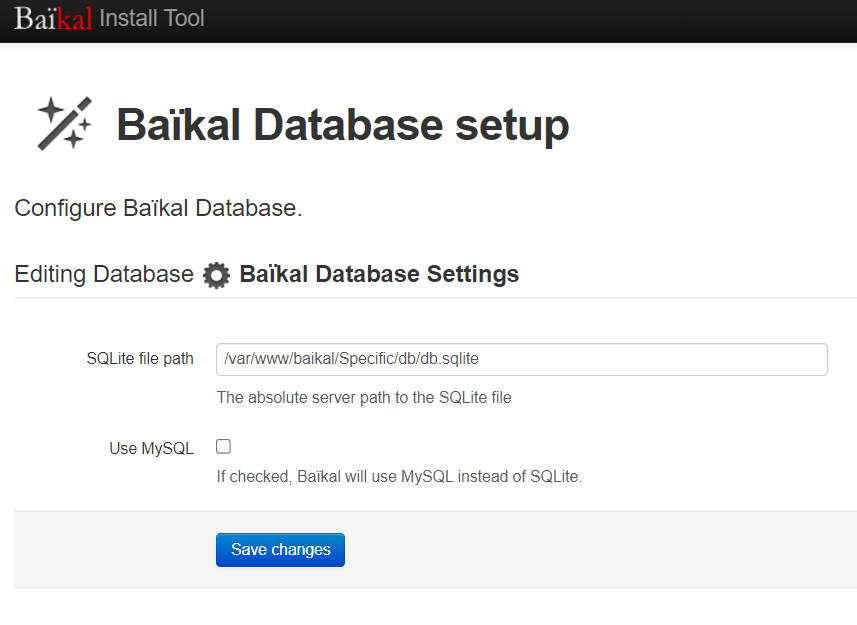Click the gear icon beside Database Settings
The image size is (857, 625).
pos(216,275)
